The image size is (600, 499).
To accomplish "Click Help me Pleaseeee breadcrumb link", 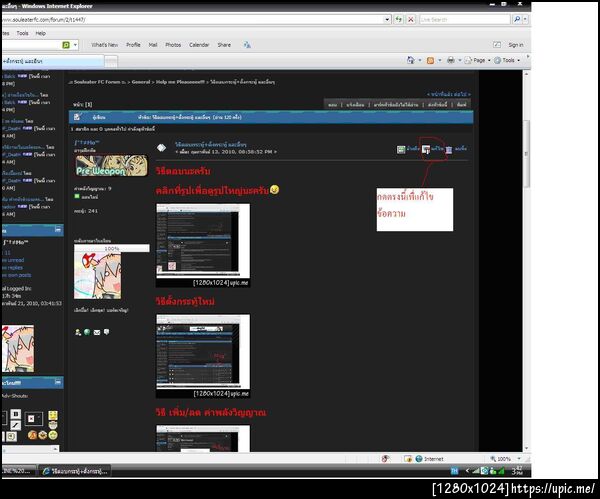I will [x=180, y=82].
